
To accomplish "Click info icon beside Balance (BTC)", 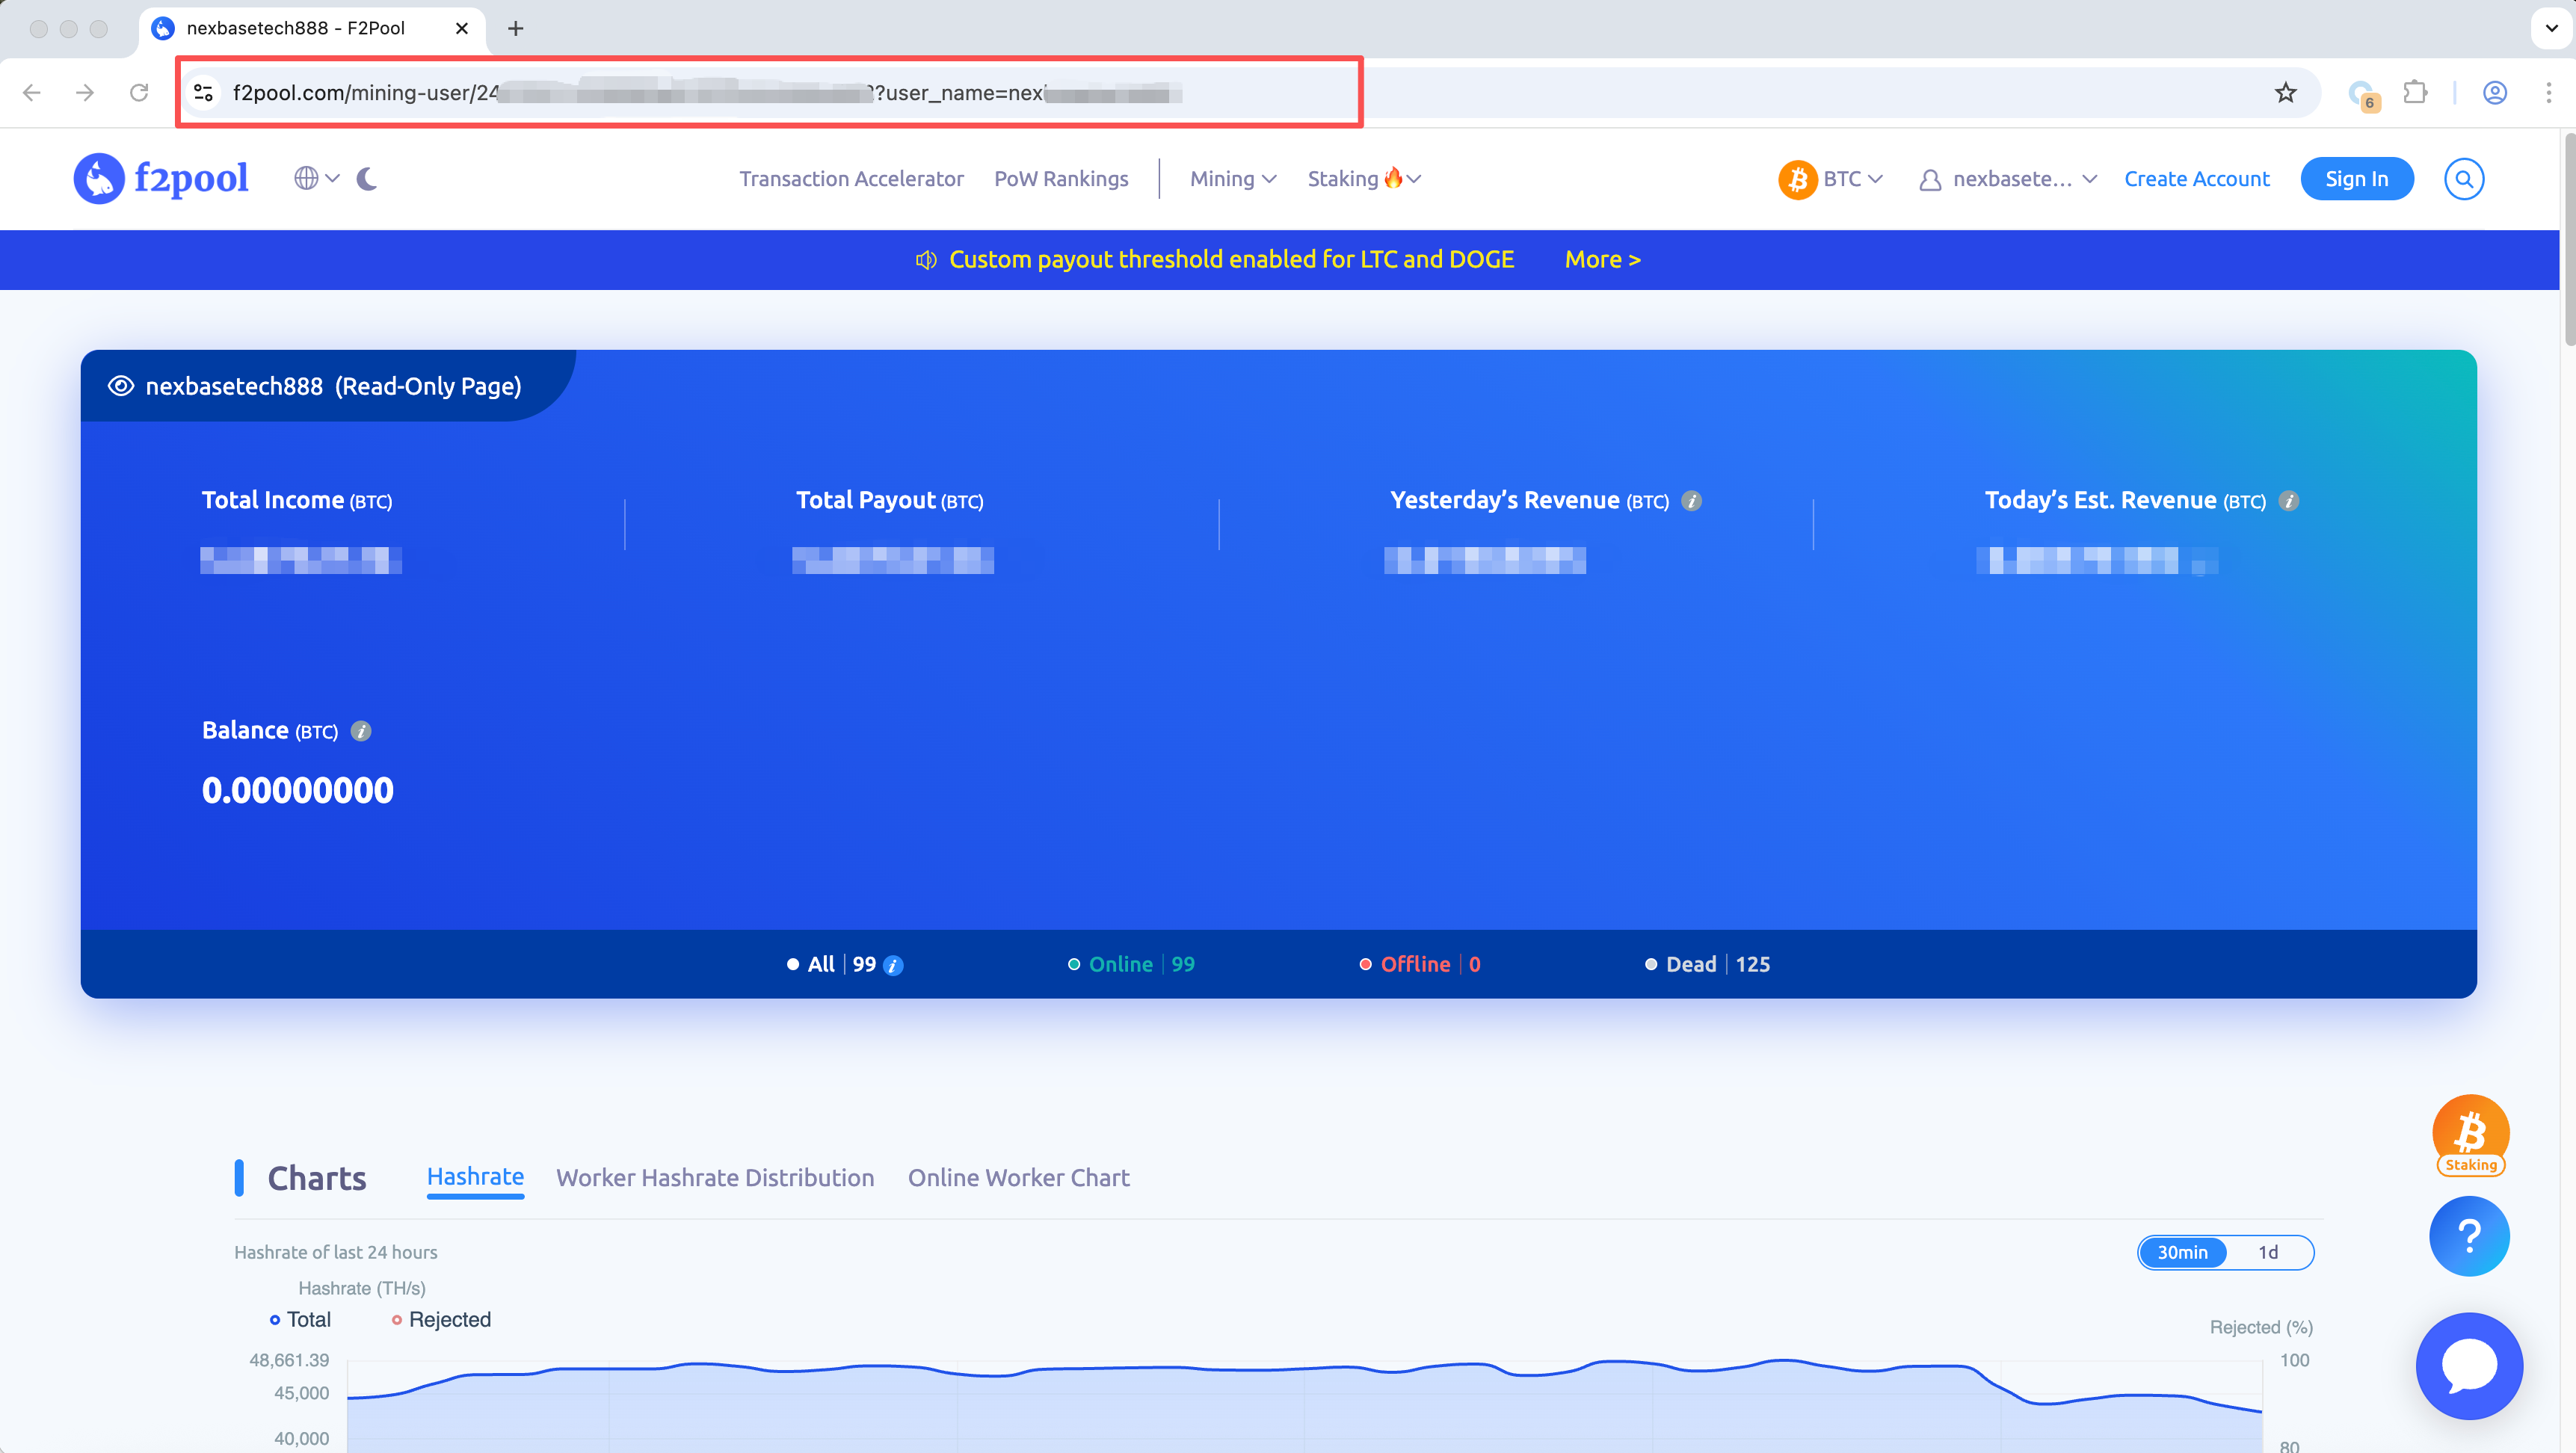I will (361, 731).
